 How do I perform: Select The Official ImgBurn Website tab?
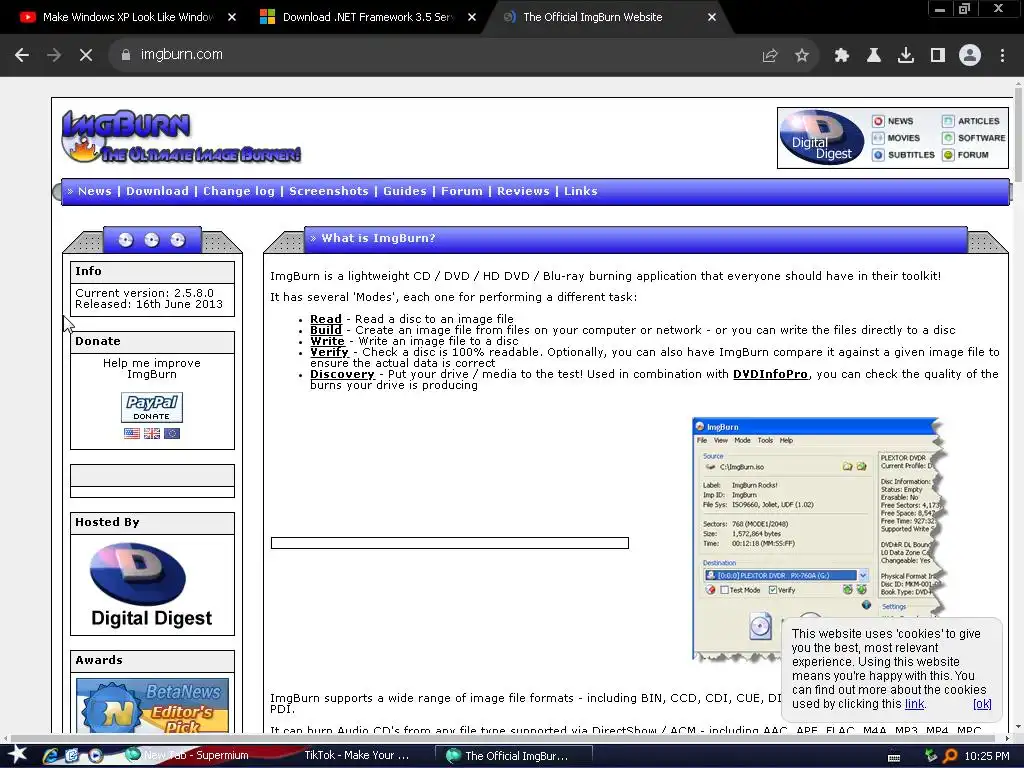pos(592,17)
